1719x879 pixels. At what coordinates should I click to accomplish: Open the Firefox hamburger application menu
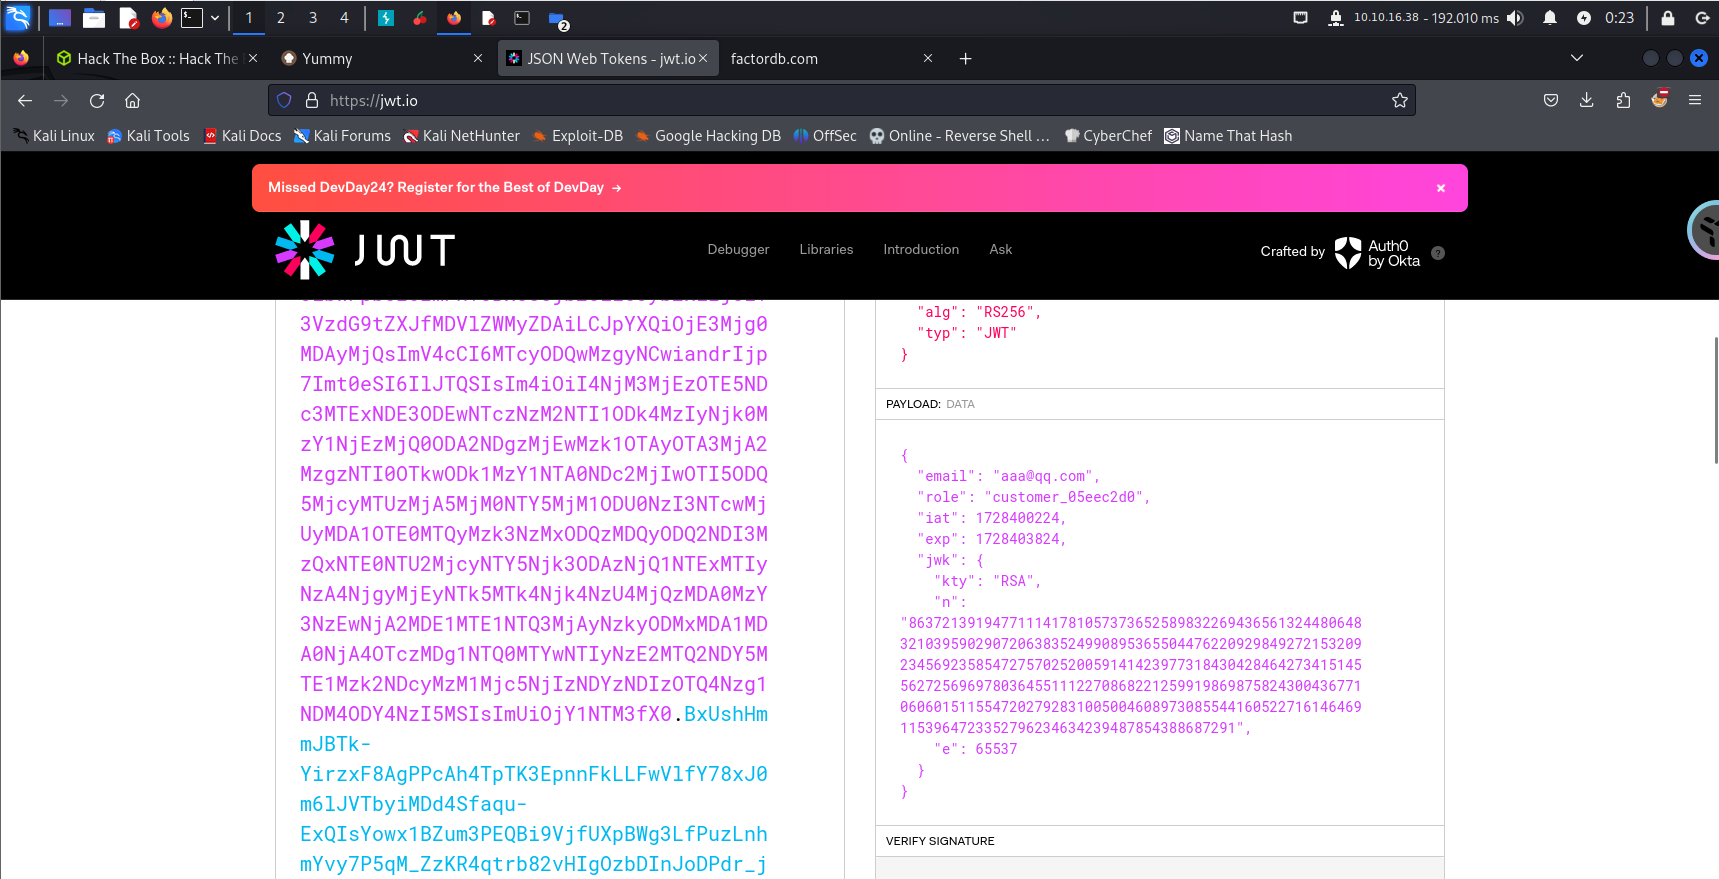(1694, 100)
